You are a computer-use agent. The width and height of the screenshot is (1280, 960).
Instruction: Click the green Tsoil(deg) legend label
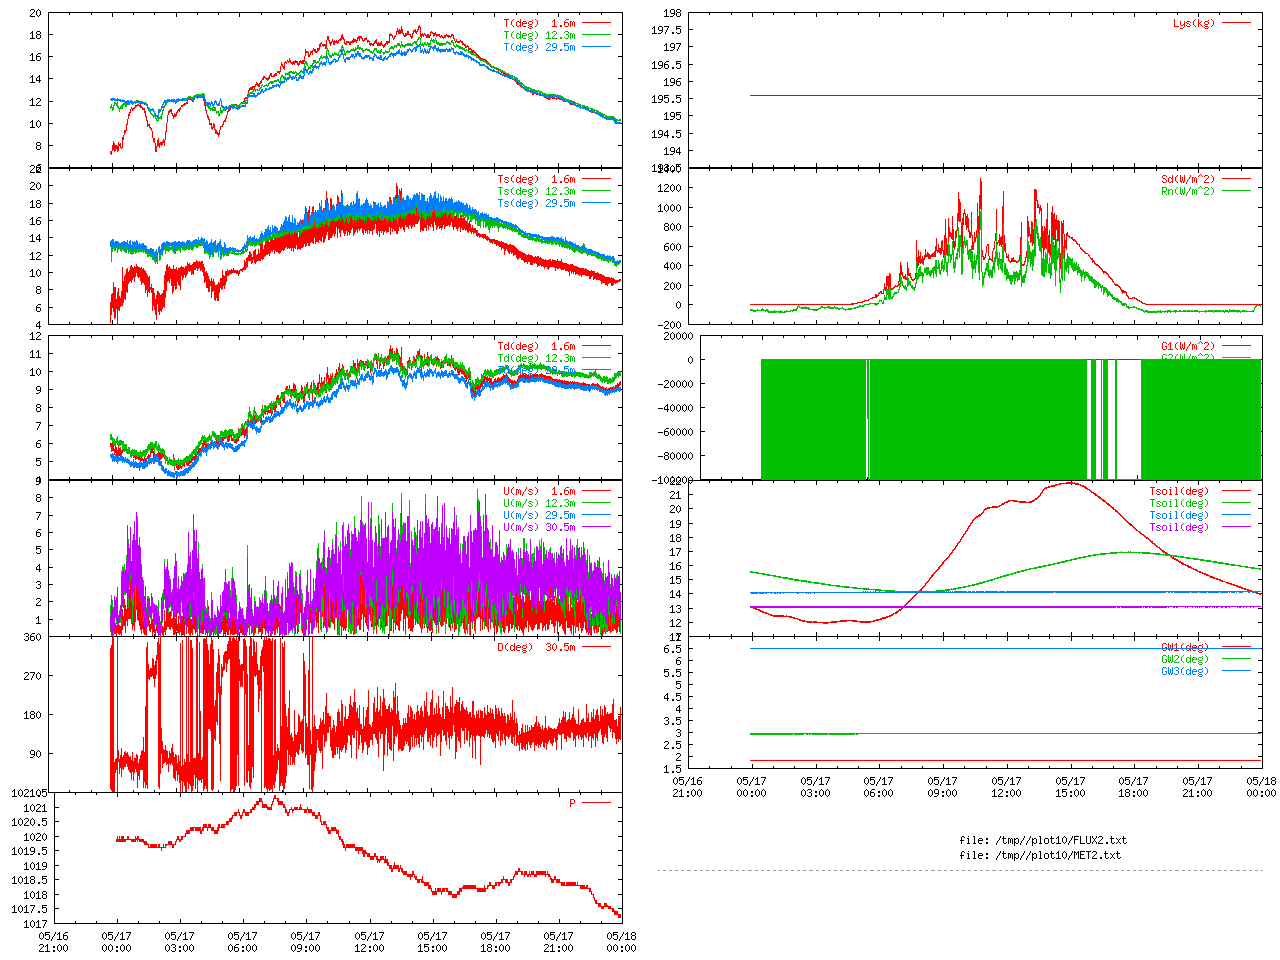(1179, 503)
